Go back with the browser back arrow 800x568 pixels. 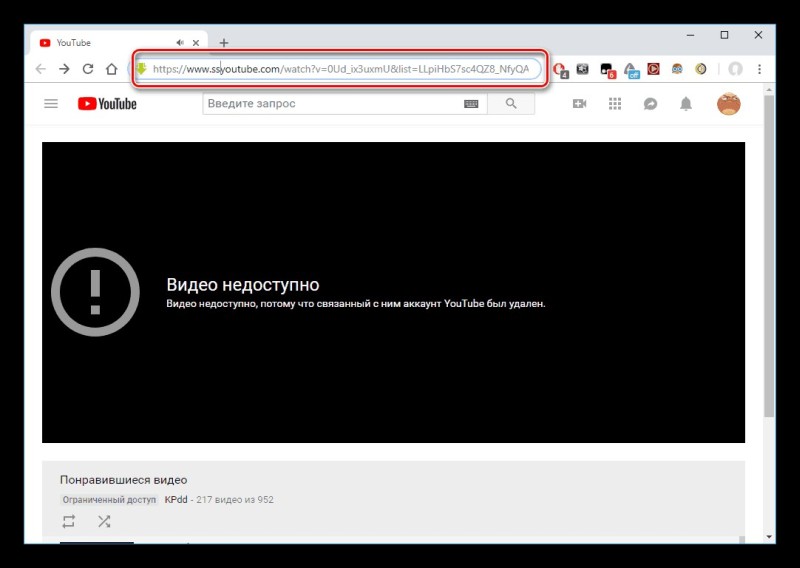pos(40,69)
